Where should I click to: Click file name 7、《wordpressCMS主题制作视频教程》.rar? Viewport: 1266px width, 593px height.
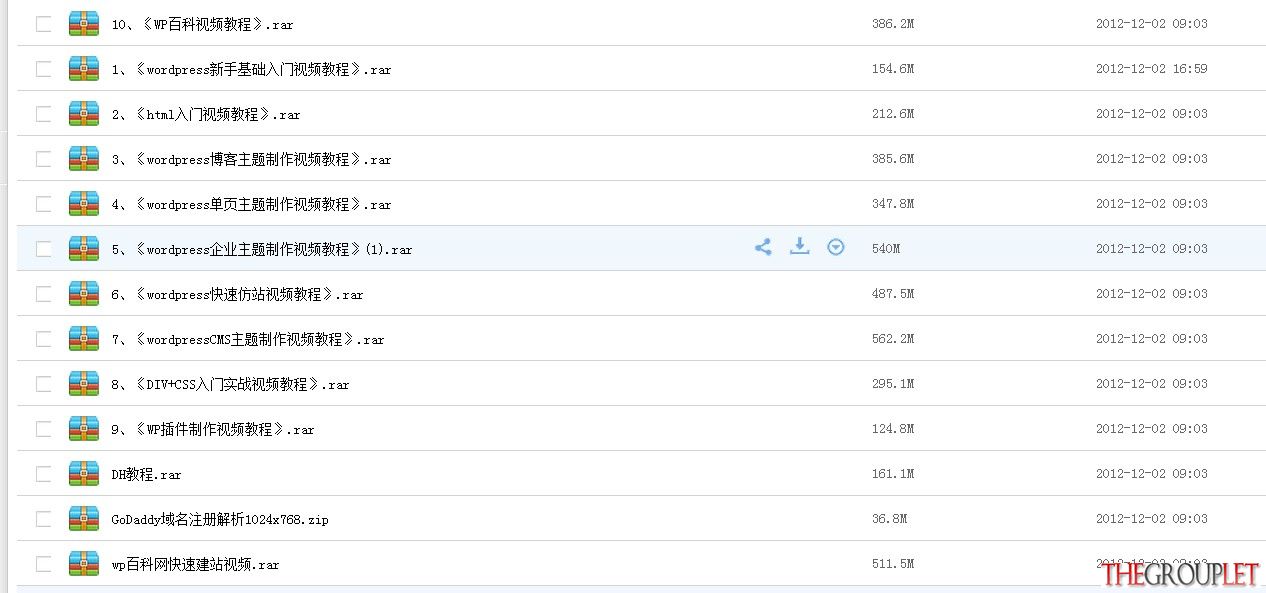pyautogui.click(x=248, y=339)
